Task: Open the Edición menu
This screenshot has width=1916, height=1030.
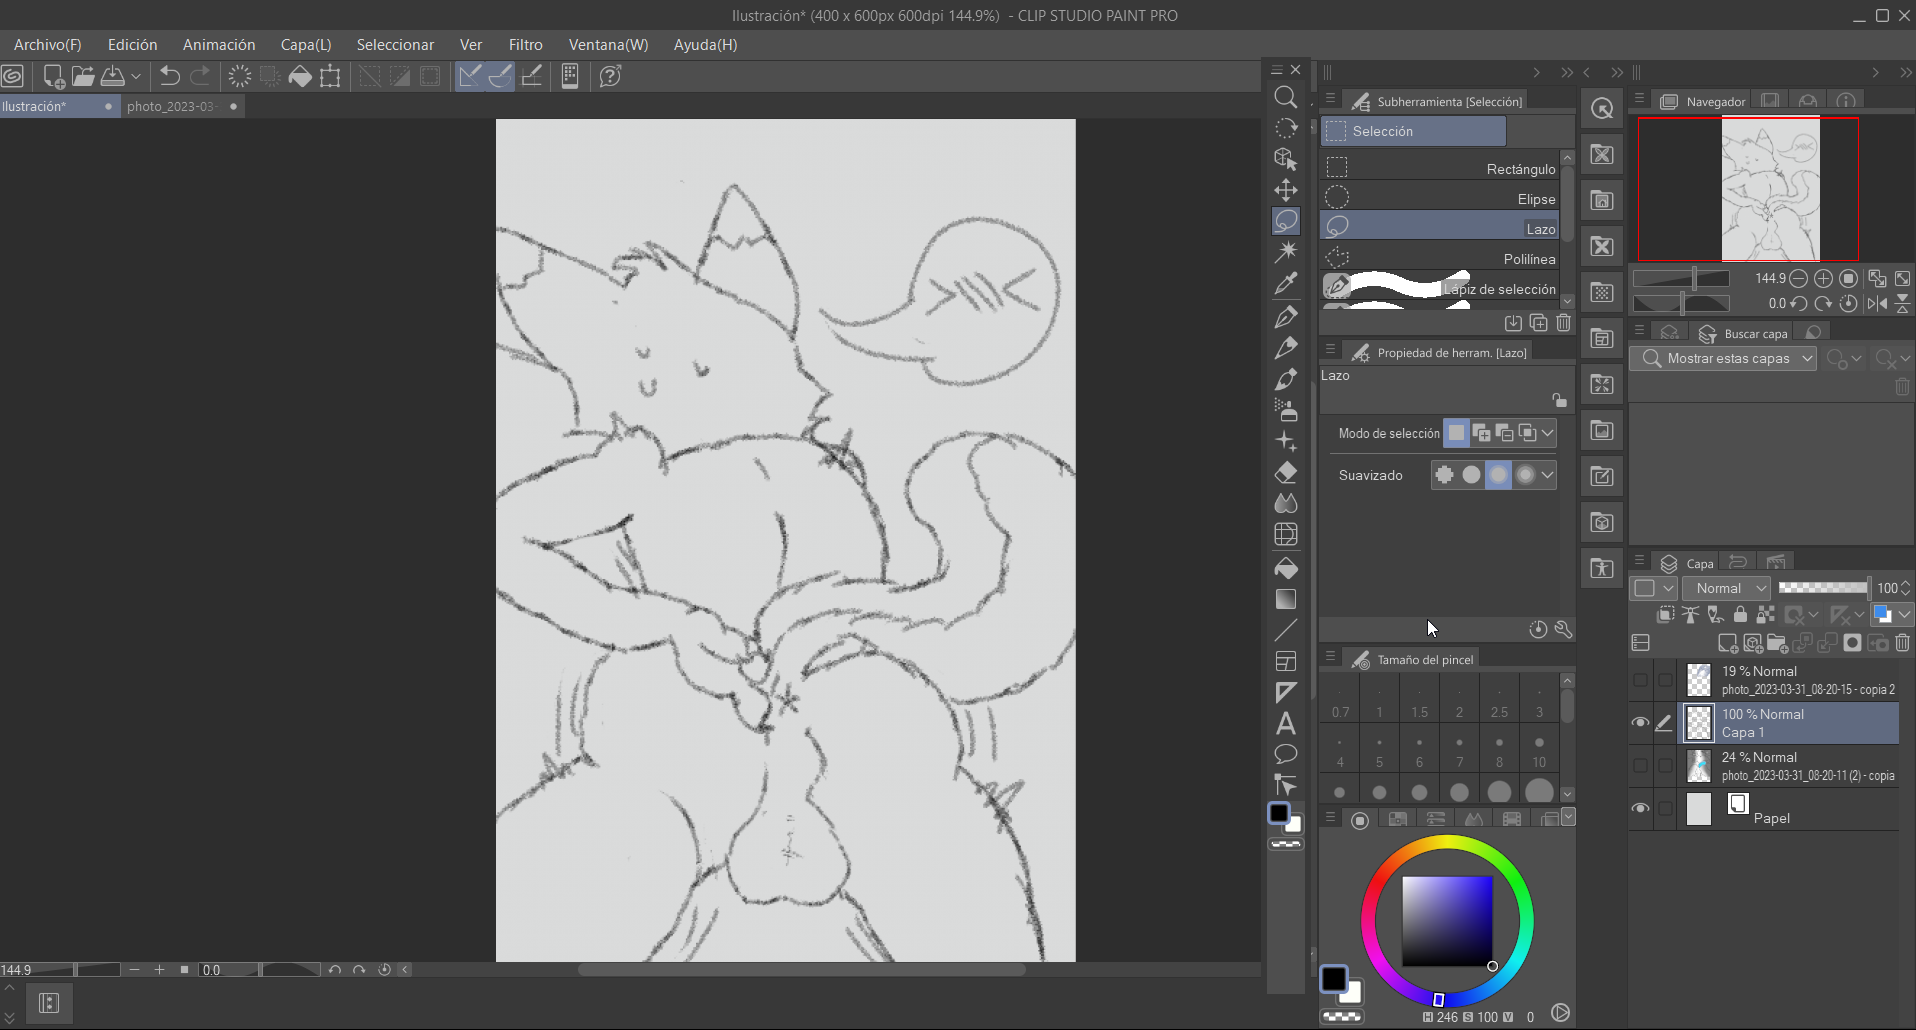Action: pos(133,44)
